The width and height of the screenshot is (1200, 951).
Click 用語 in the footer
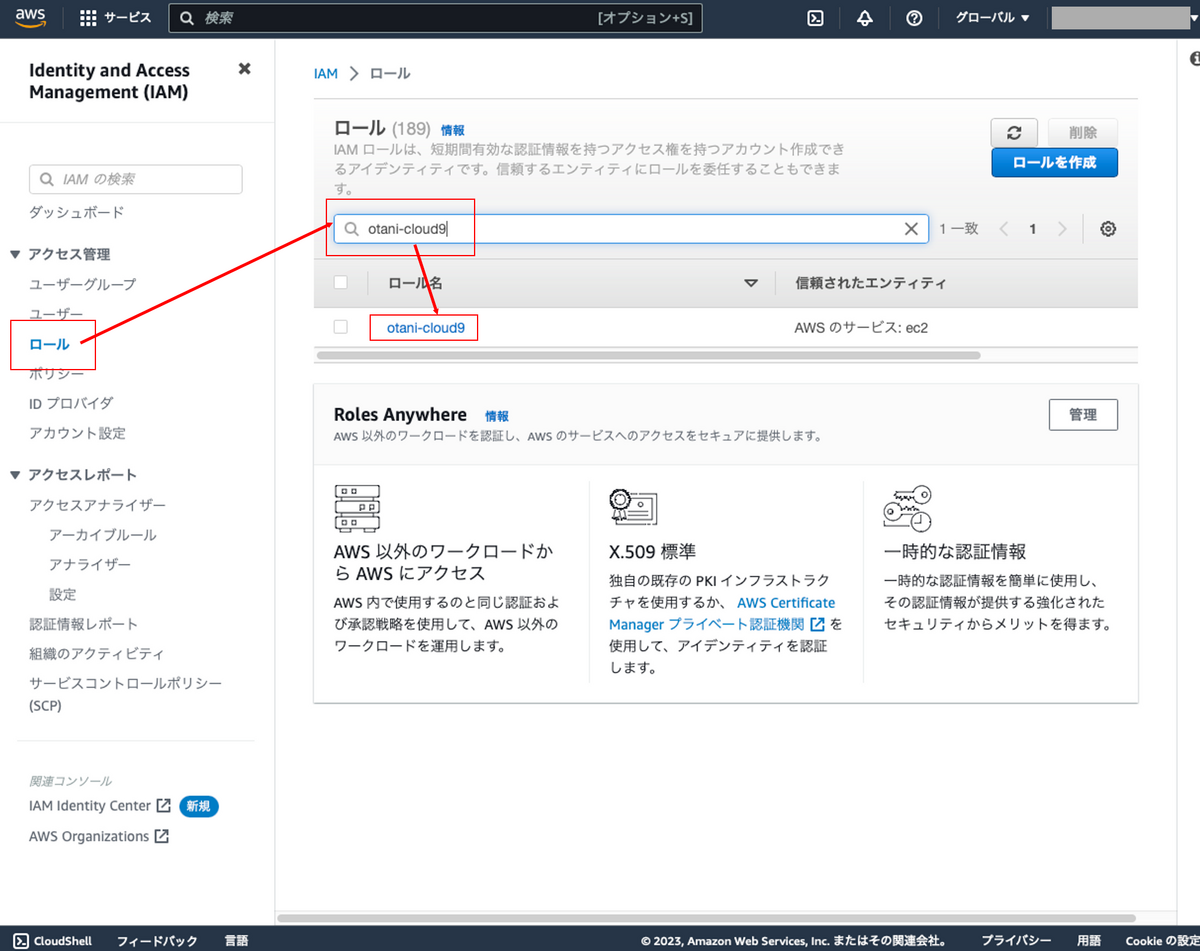(1089, 941)
